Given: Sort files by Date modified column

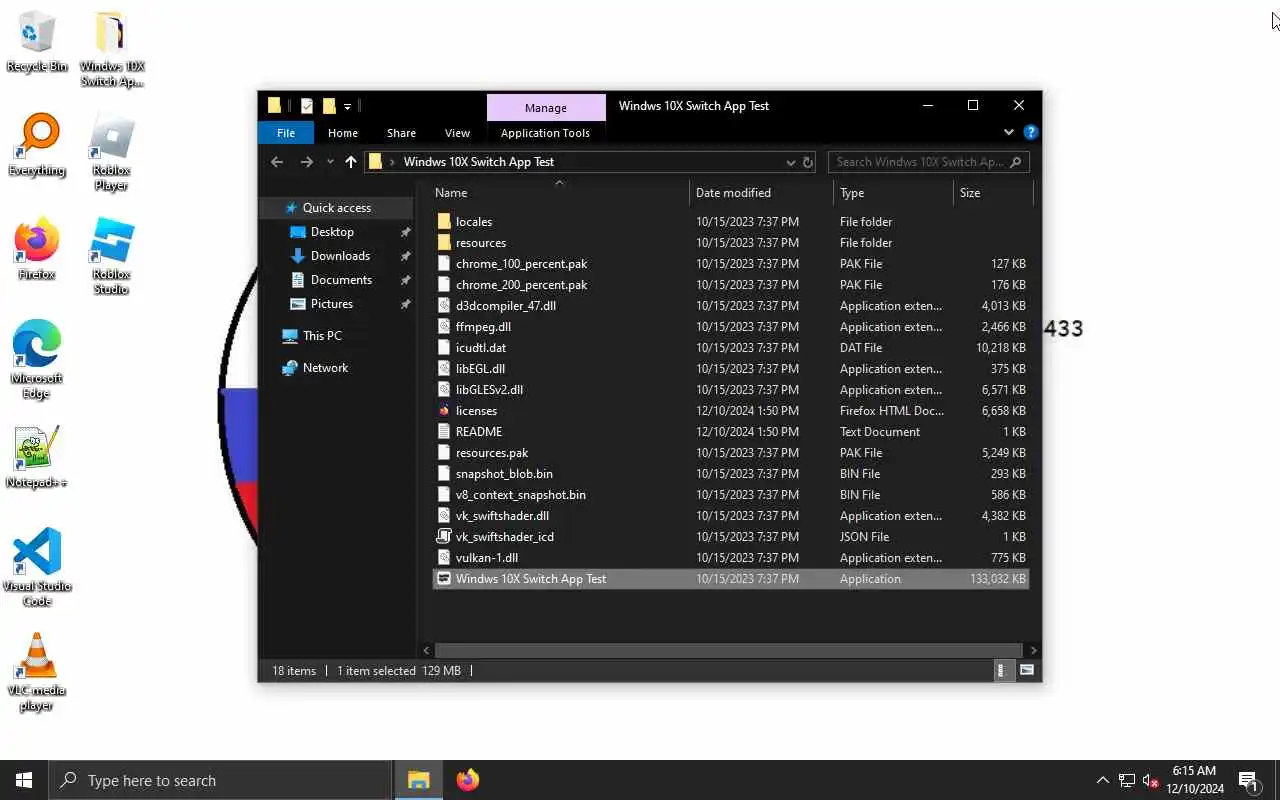Looking at the screenshot, I should [761, 193].
